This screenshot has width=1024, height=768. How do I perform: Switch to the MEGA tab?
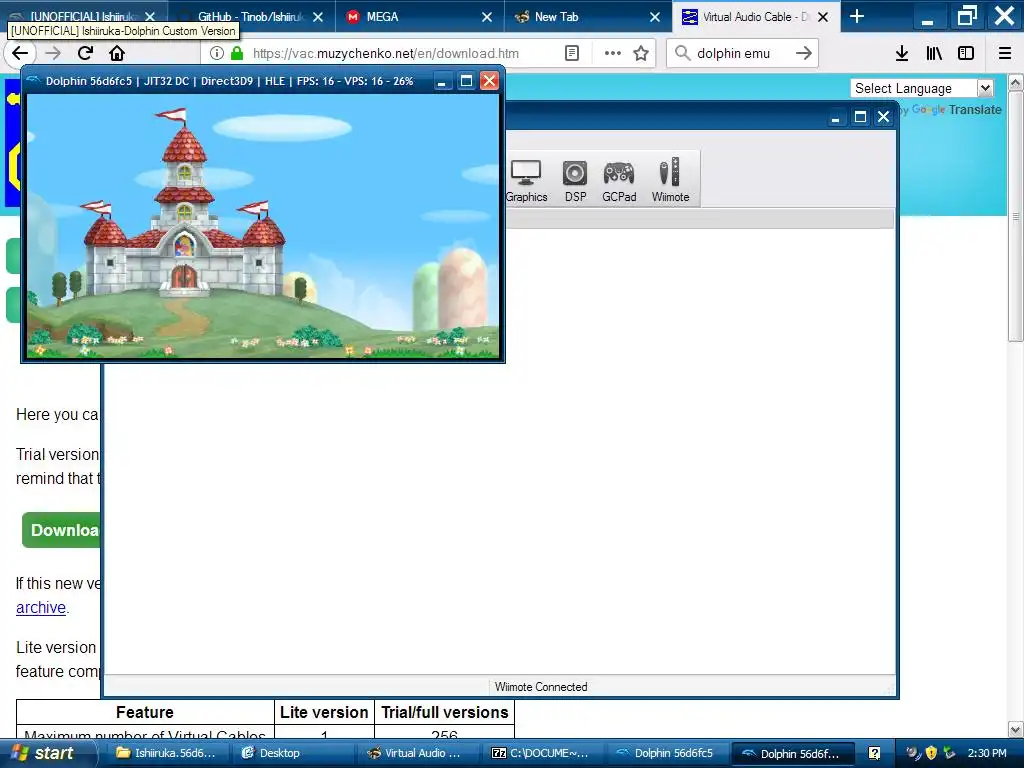point(420,17)
